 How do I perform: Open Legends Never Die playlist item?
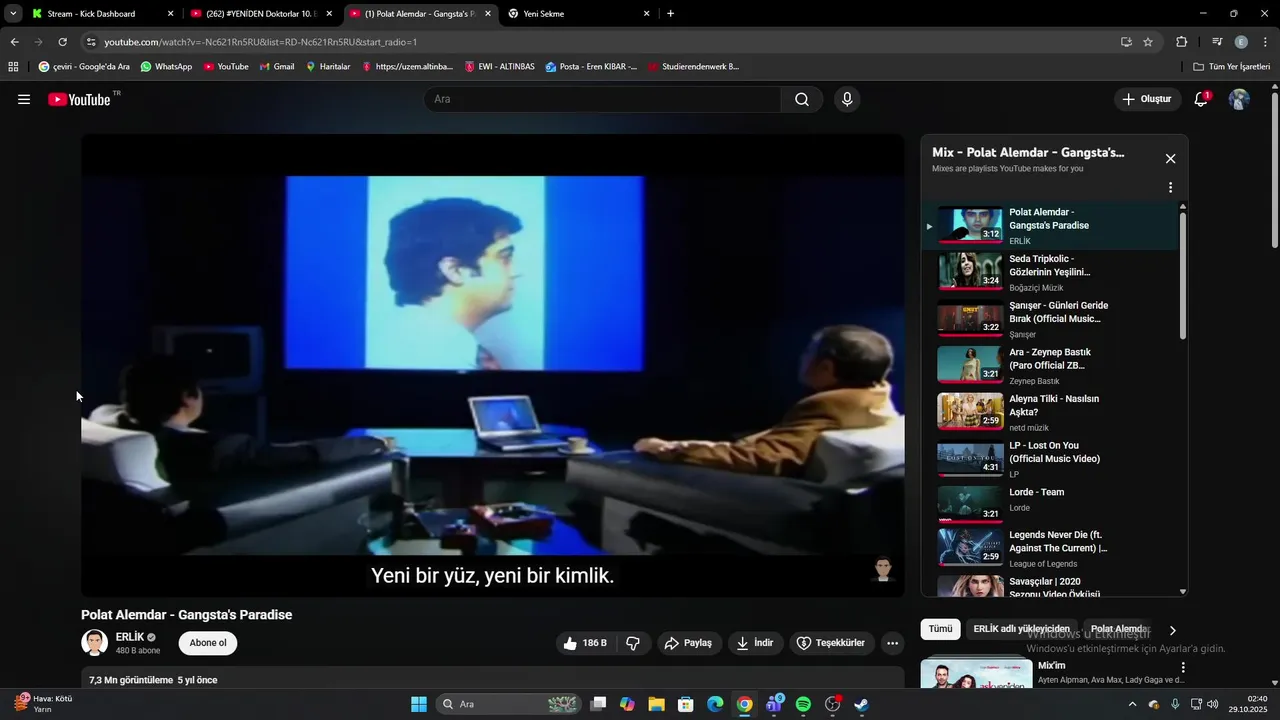pyautogui.click(x=1050, y=549)
